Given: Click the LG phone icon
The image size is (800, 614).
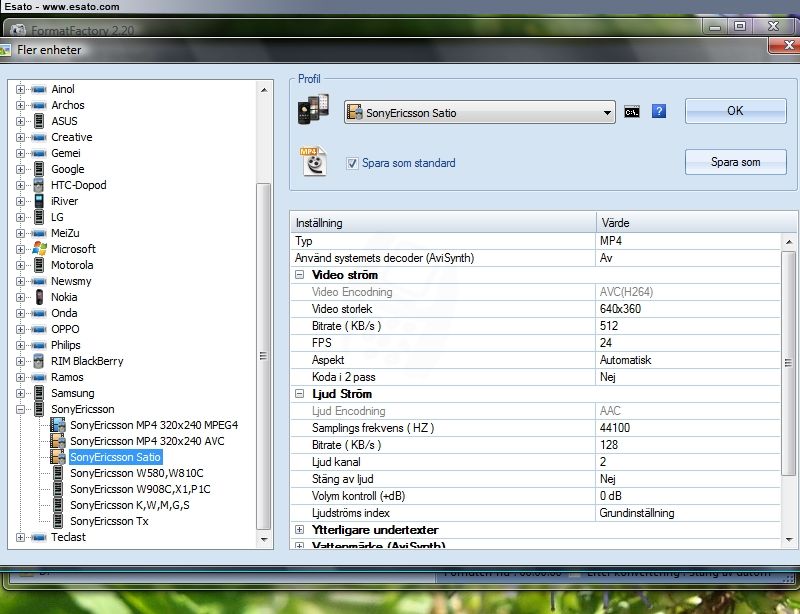Looking at the screenshot, I should coord(39,217).
